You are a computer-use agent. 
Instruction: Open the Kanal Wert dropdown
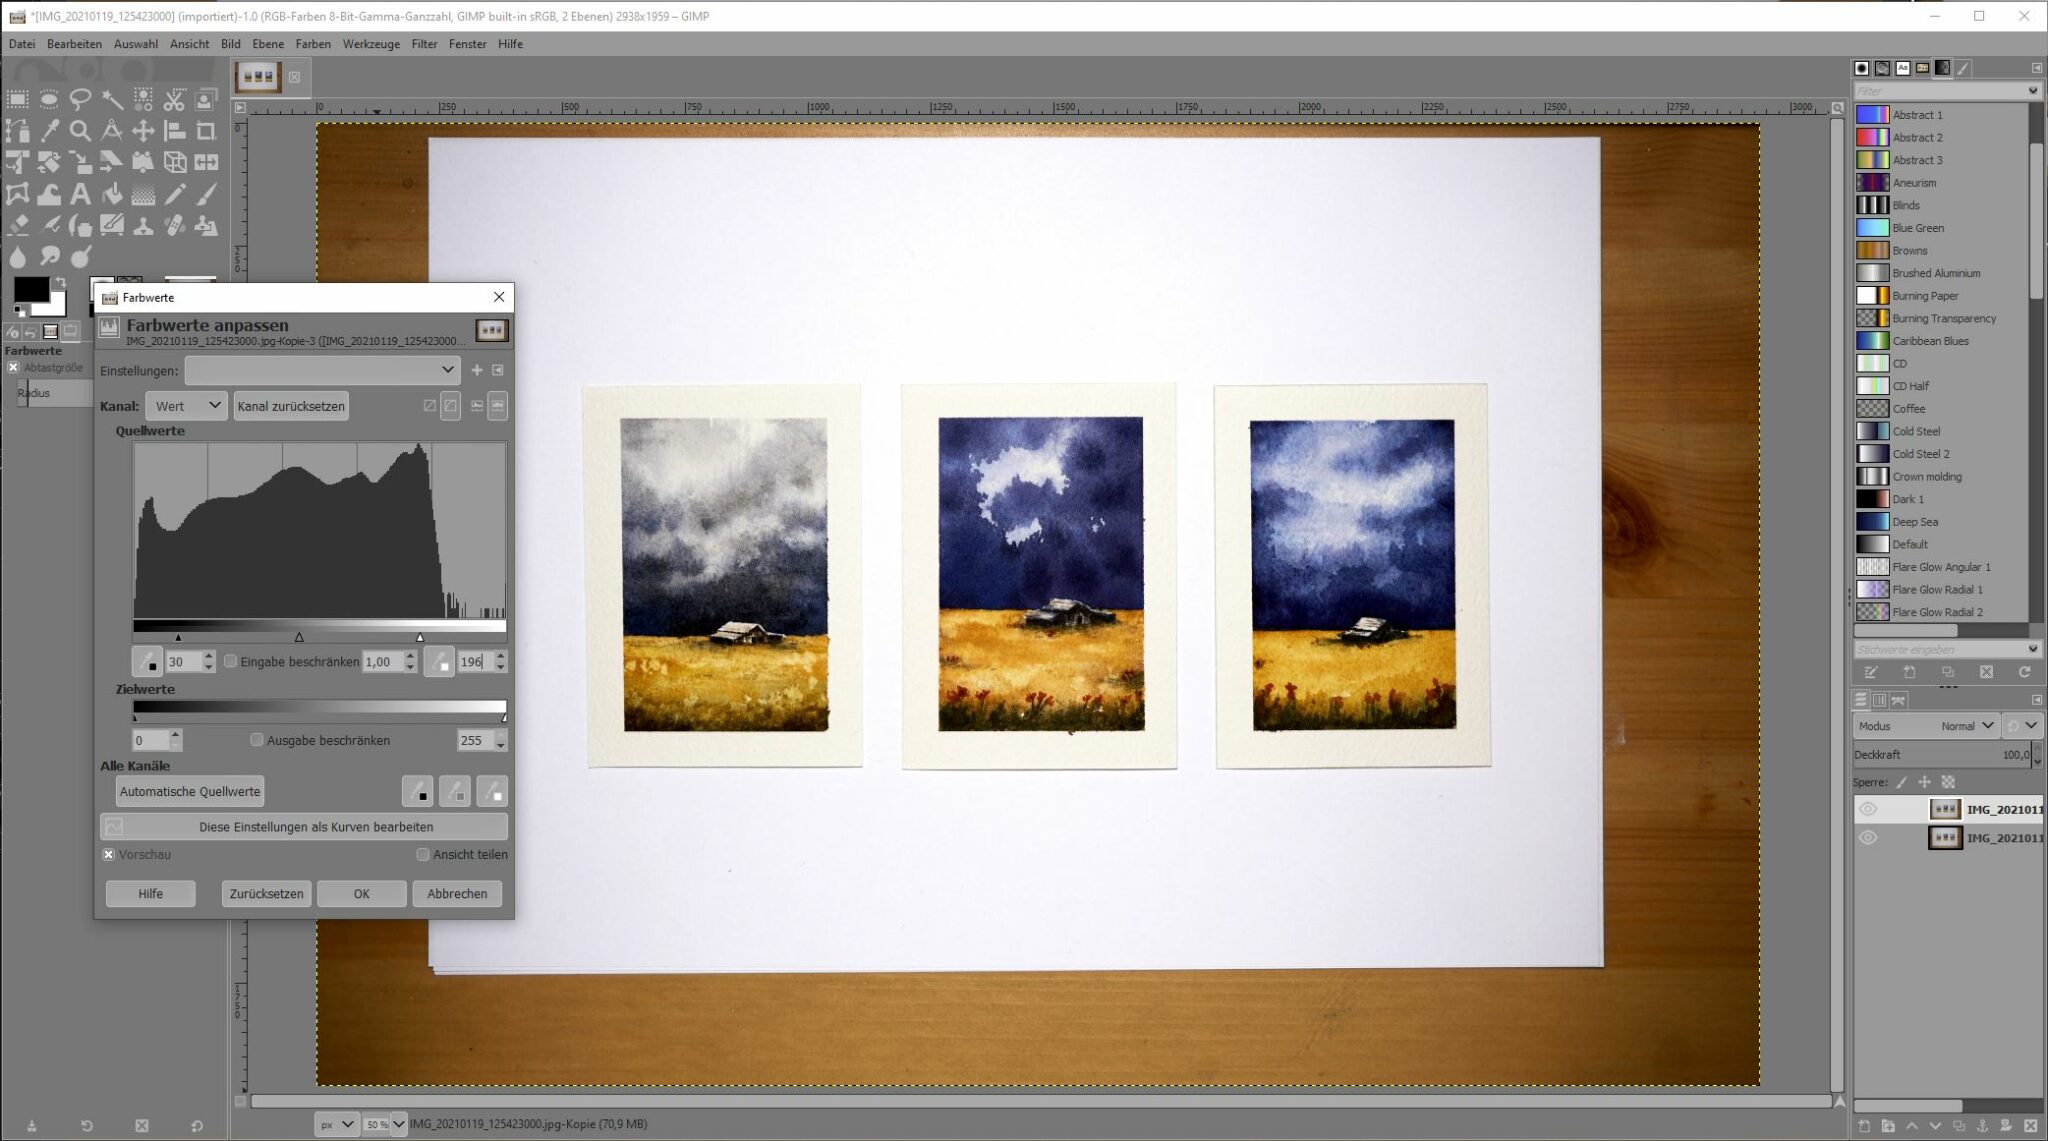[x=186, y=406]
